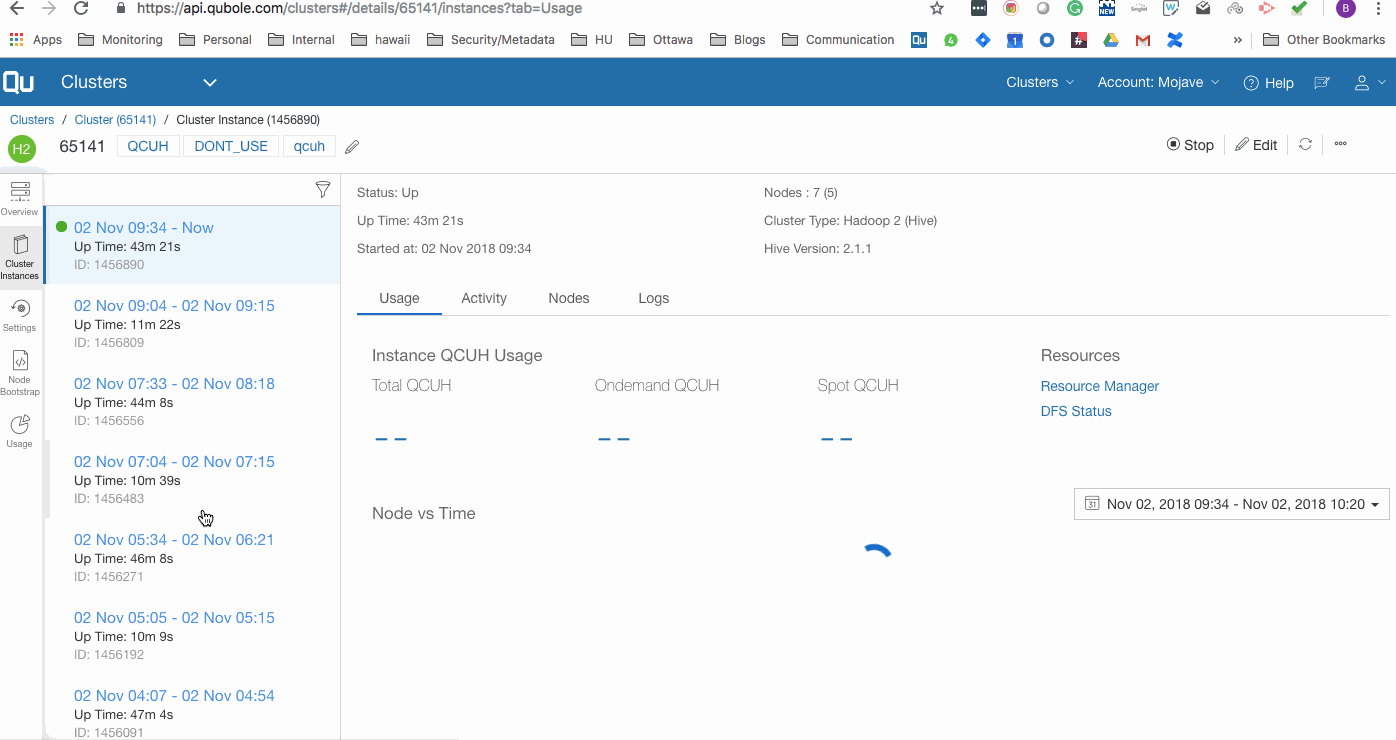Expand the Clusters dropdown next to logo
The width and height of the screenshot is (1396, 740).
tap(210, 82)
